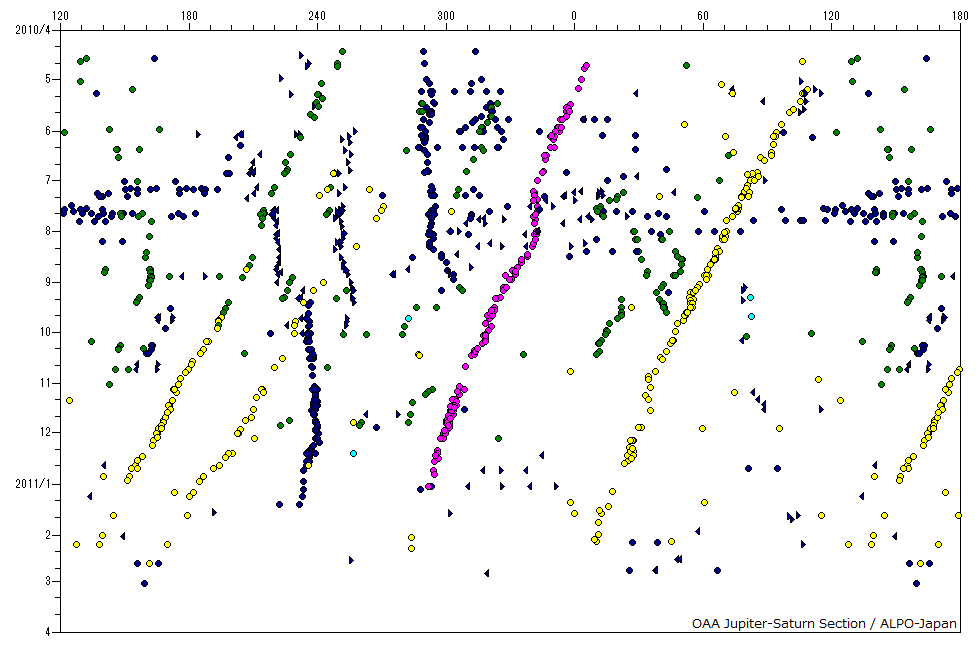This screenshot has width=980, height=650.
Task: Click the month "9" label on left axis
Action: (x=48, y=282)
